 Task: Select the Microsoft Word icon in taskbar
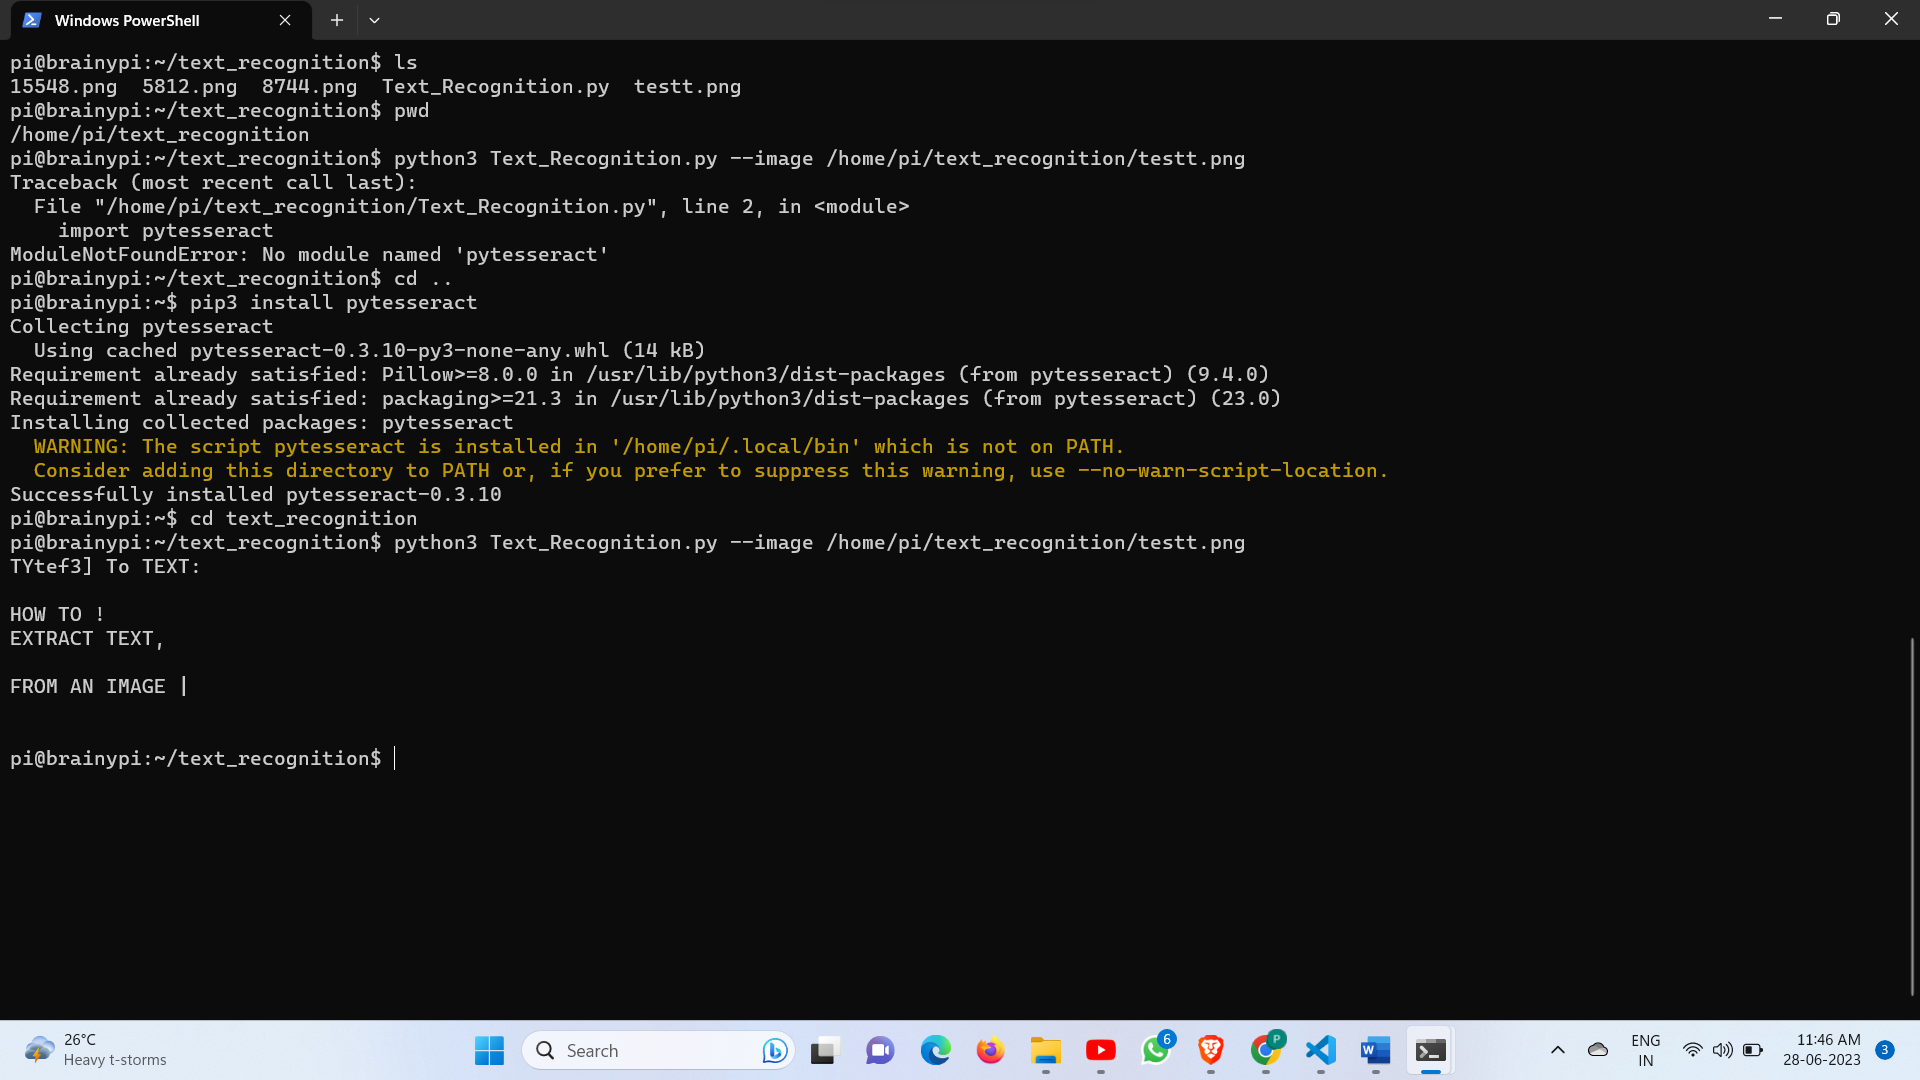tap(1375, 1050)
